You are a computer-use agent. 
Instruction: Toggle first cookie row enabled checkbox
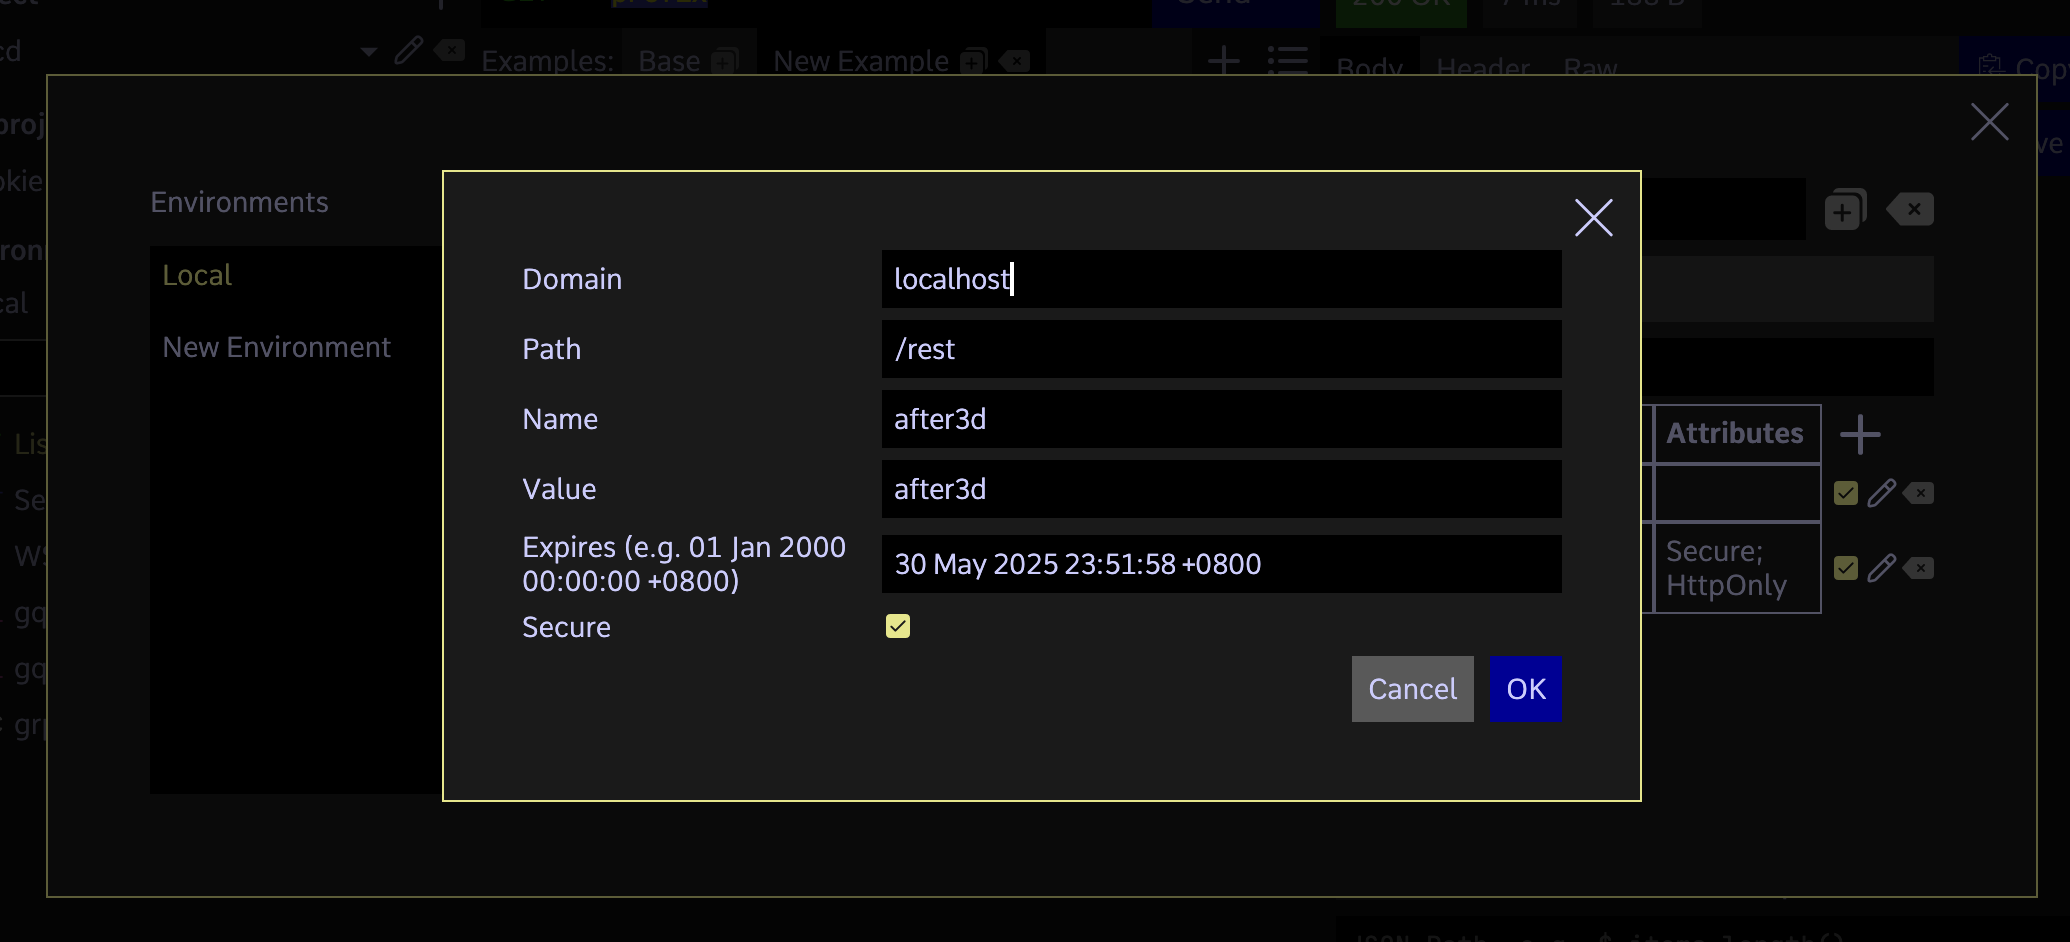(1846, 493)
